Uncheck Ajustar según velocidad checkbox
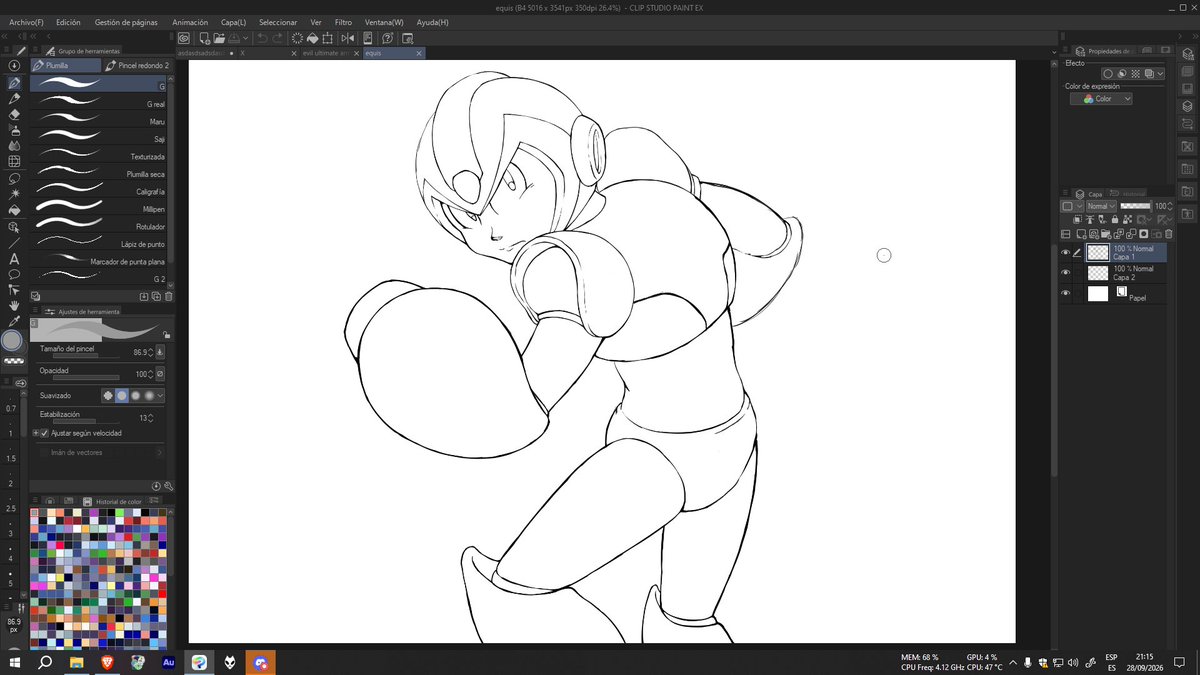The image size is (1200, 675). pos(44,433)
